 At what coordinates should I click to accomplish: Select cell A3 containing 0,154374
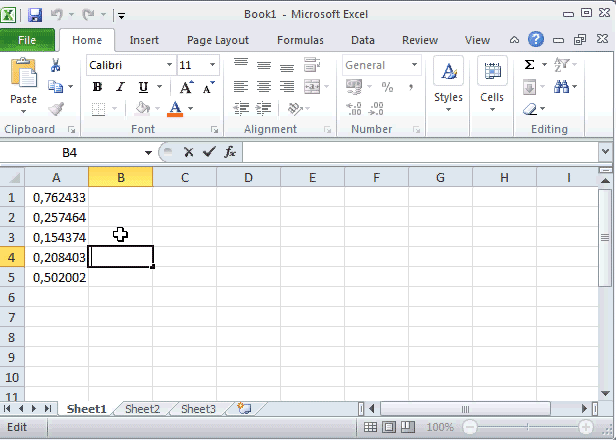(56, 237)
